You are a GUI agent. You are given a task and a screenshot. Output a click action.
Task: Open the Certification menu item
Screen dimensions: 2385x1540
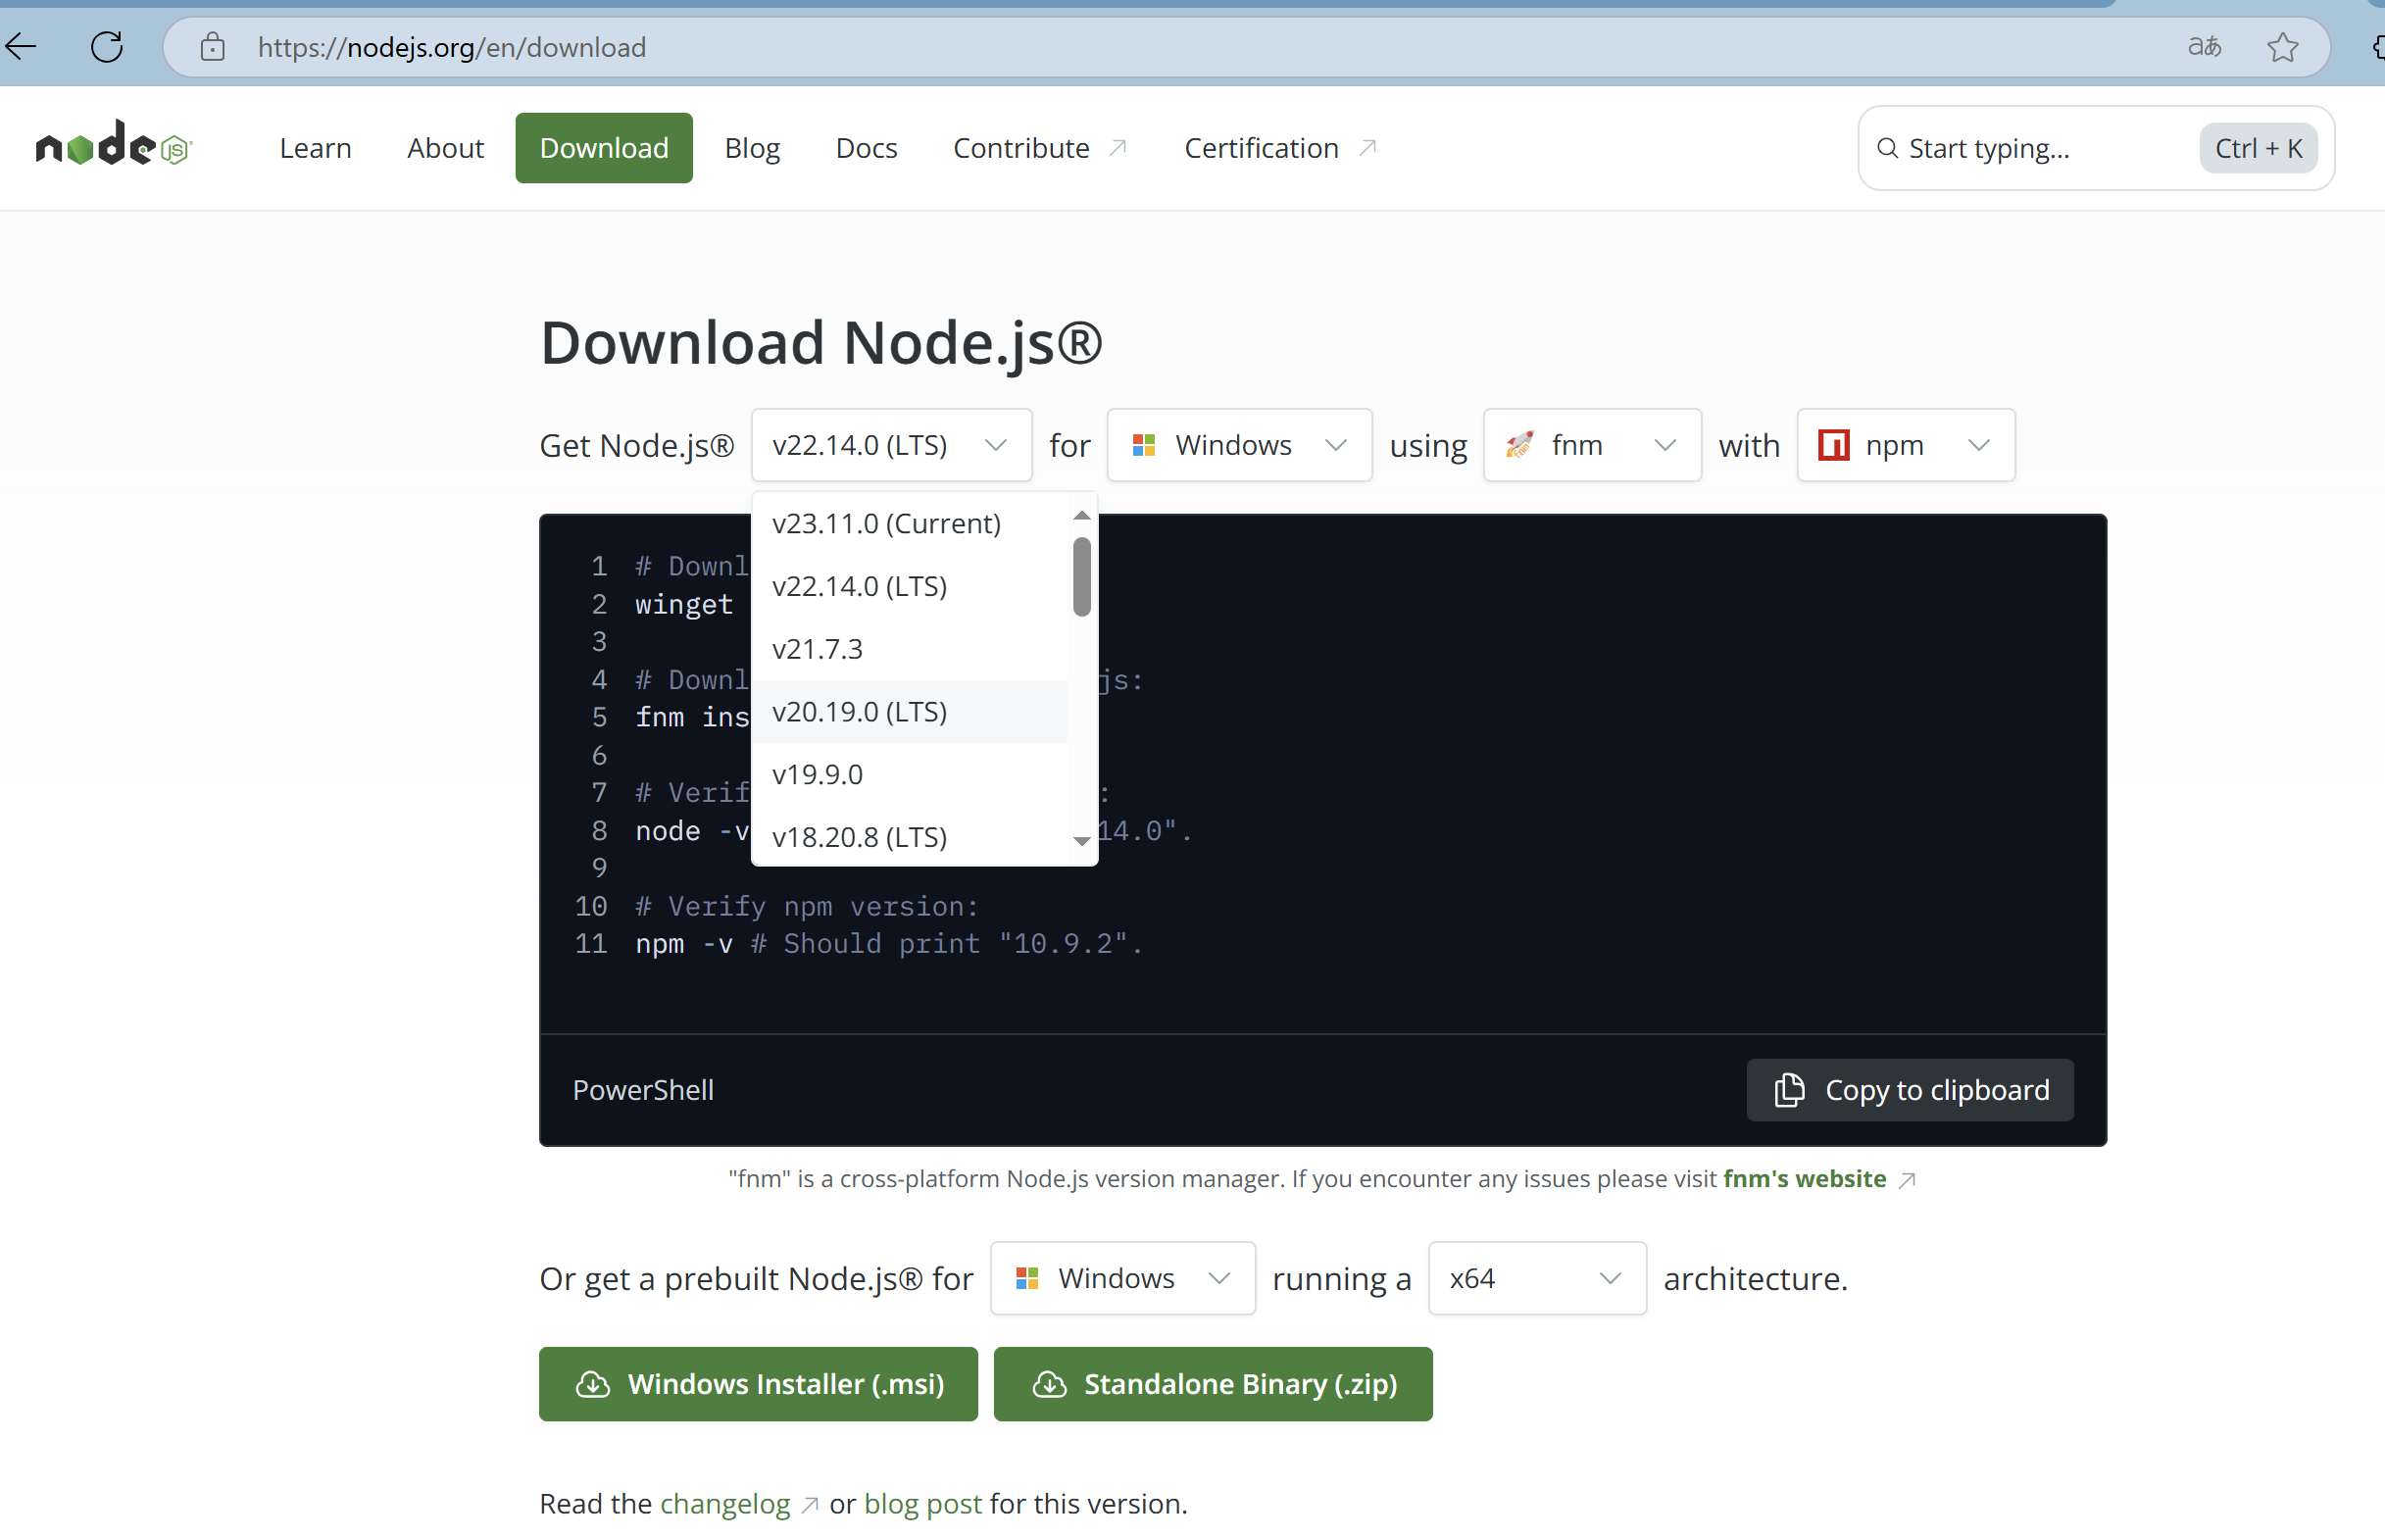tap(1262, 147)
